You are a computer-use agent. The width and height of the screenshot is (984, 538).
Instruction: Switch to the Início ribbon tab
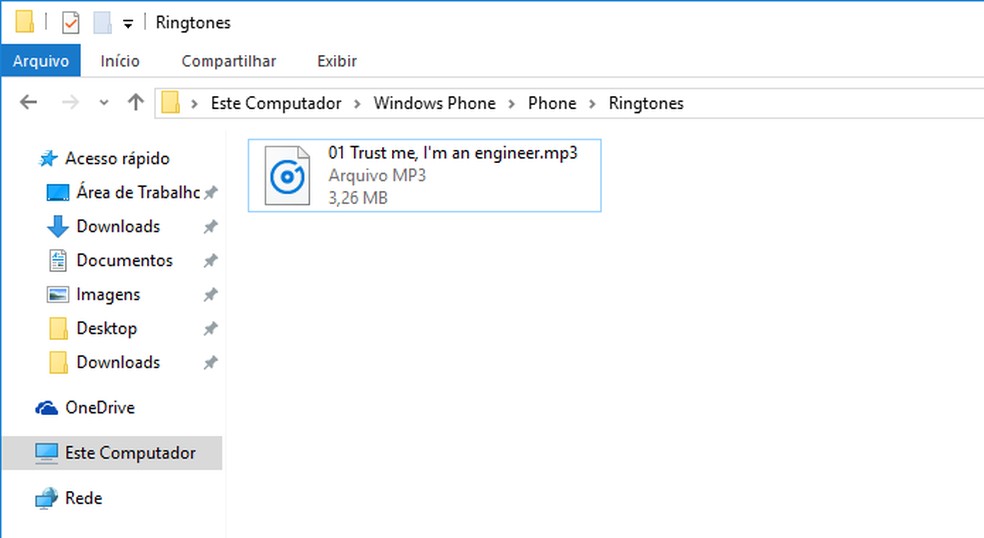point(120,61)
